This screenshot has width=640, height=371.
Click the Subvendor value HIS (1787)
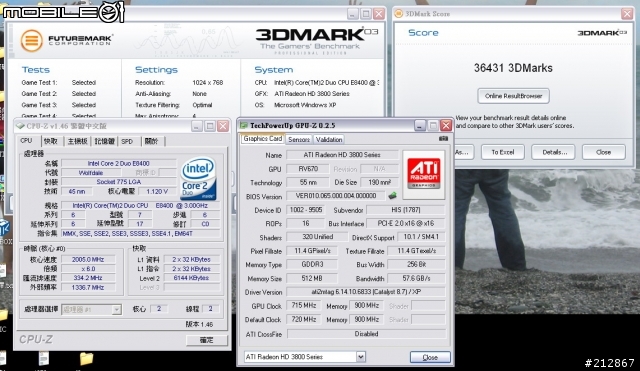tap(406, 210)
